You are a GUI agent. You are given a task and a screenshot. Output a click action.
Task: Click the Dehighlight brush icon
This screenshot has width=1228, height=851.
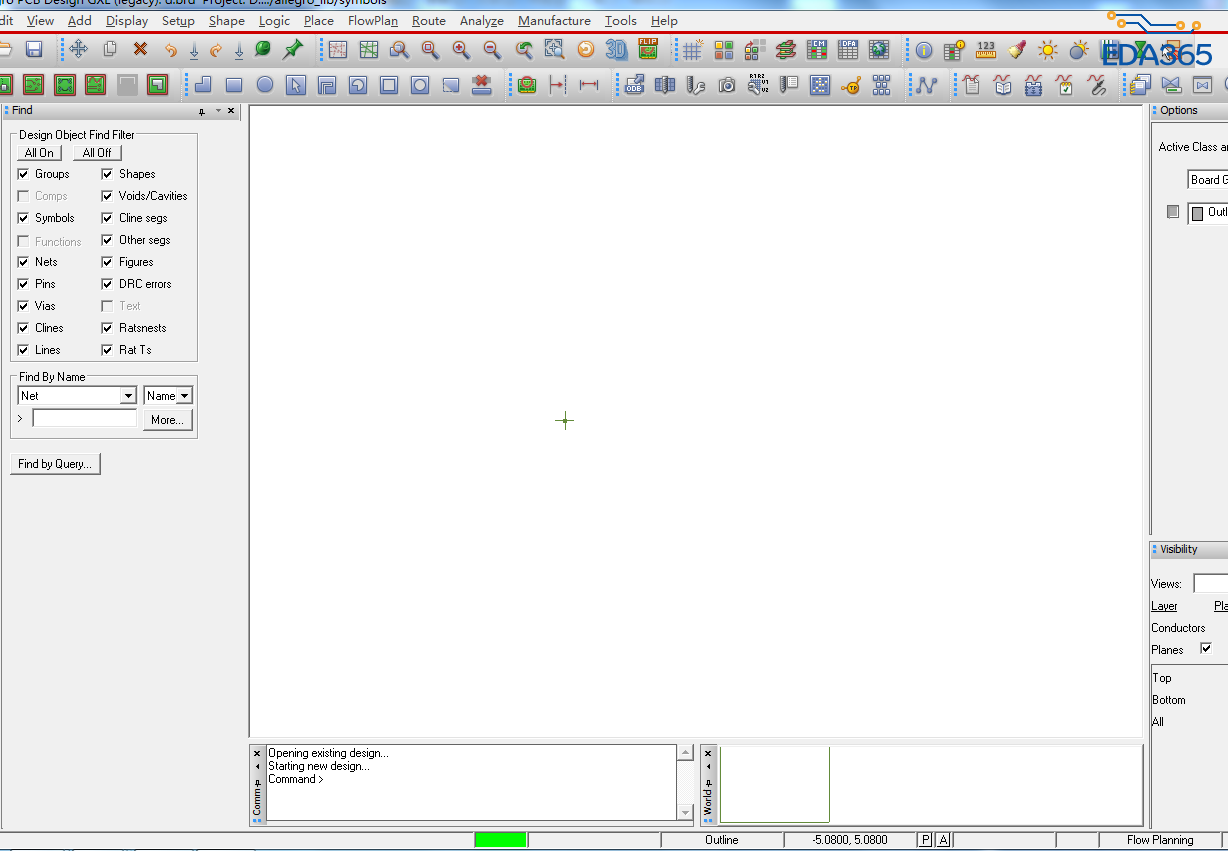1017,49
